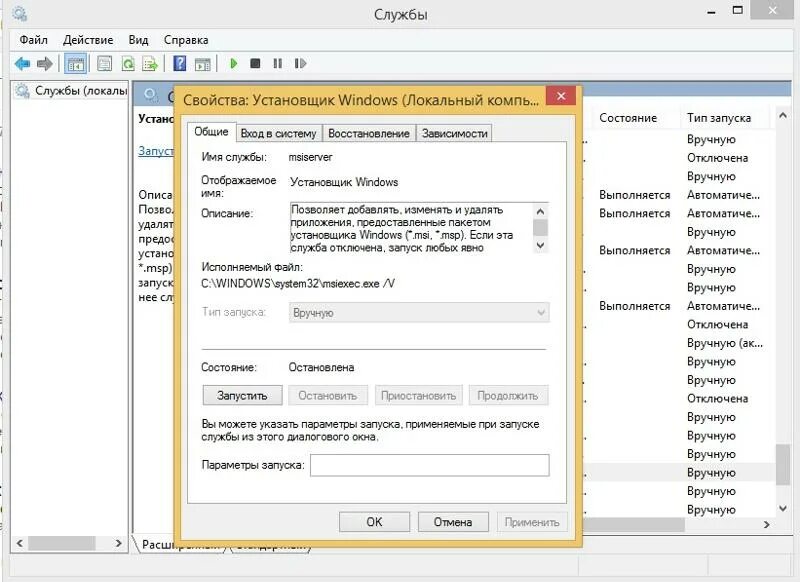This screenshot has height=582, width=800.
Task: Close the Свойства dialog with red X
Action: 561,95
